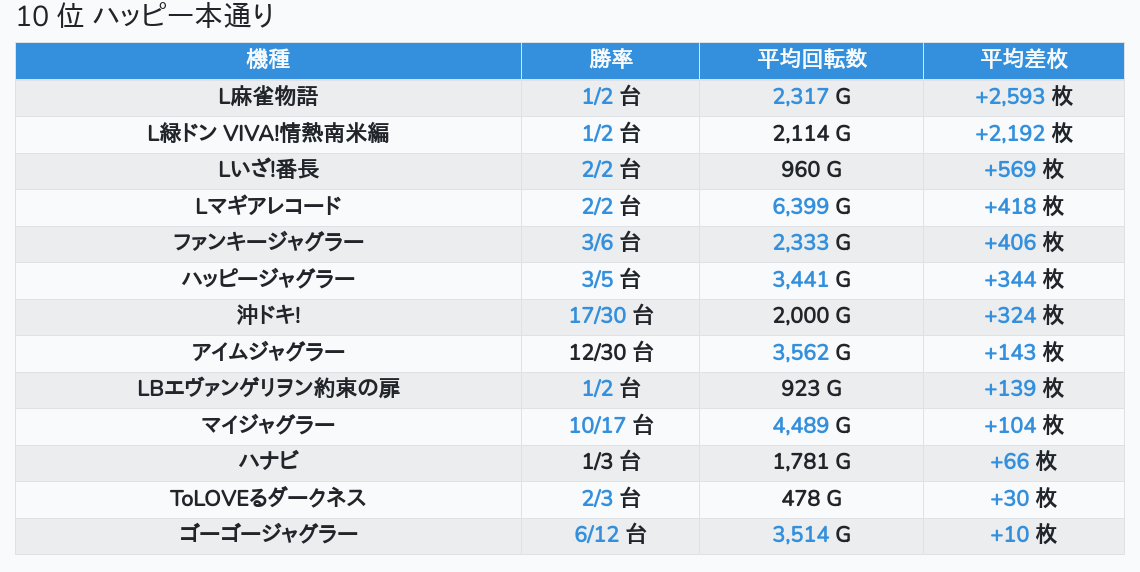This screenshot has height=572, width=1140.
Task: Click ゴーゴージャグラー win rate 6/12
Action: coord(596,534)
